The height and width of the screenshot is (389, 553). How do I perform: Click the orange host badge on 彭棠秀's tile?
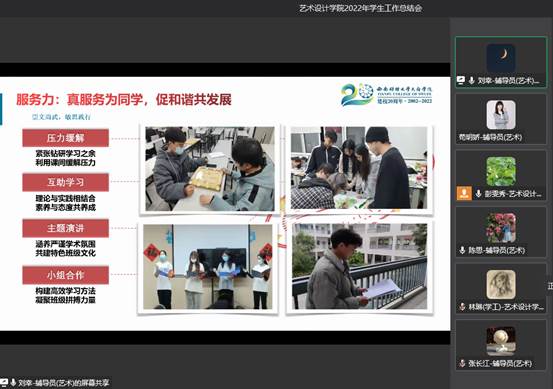(x=464, y=193)
